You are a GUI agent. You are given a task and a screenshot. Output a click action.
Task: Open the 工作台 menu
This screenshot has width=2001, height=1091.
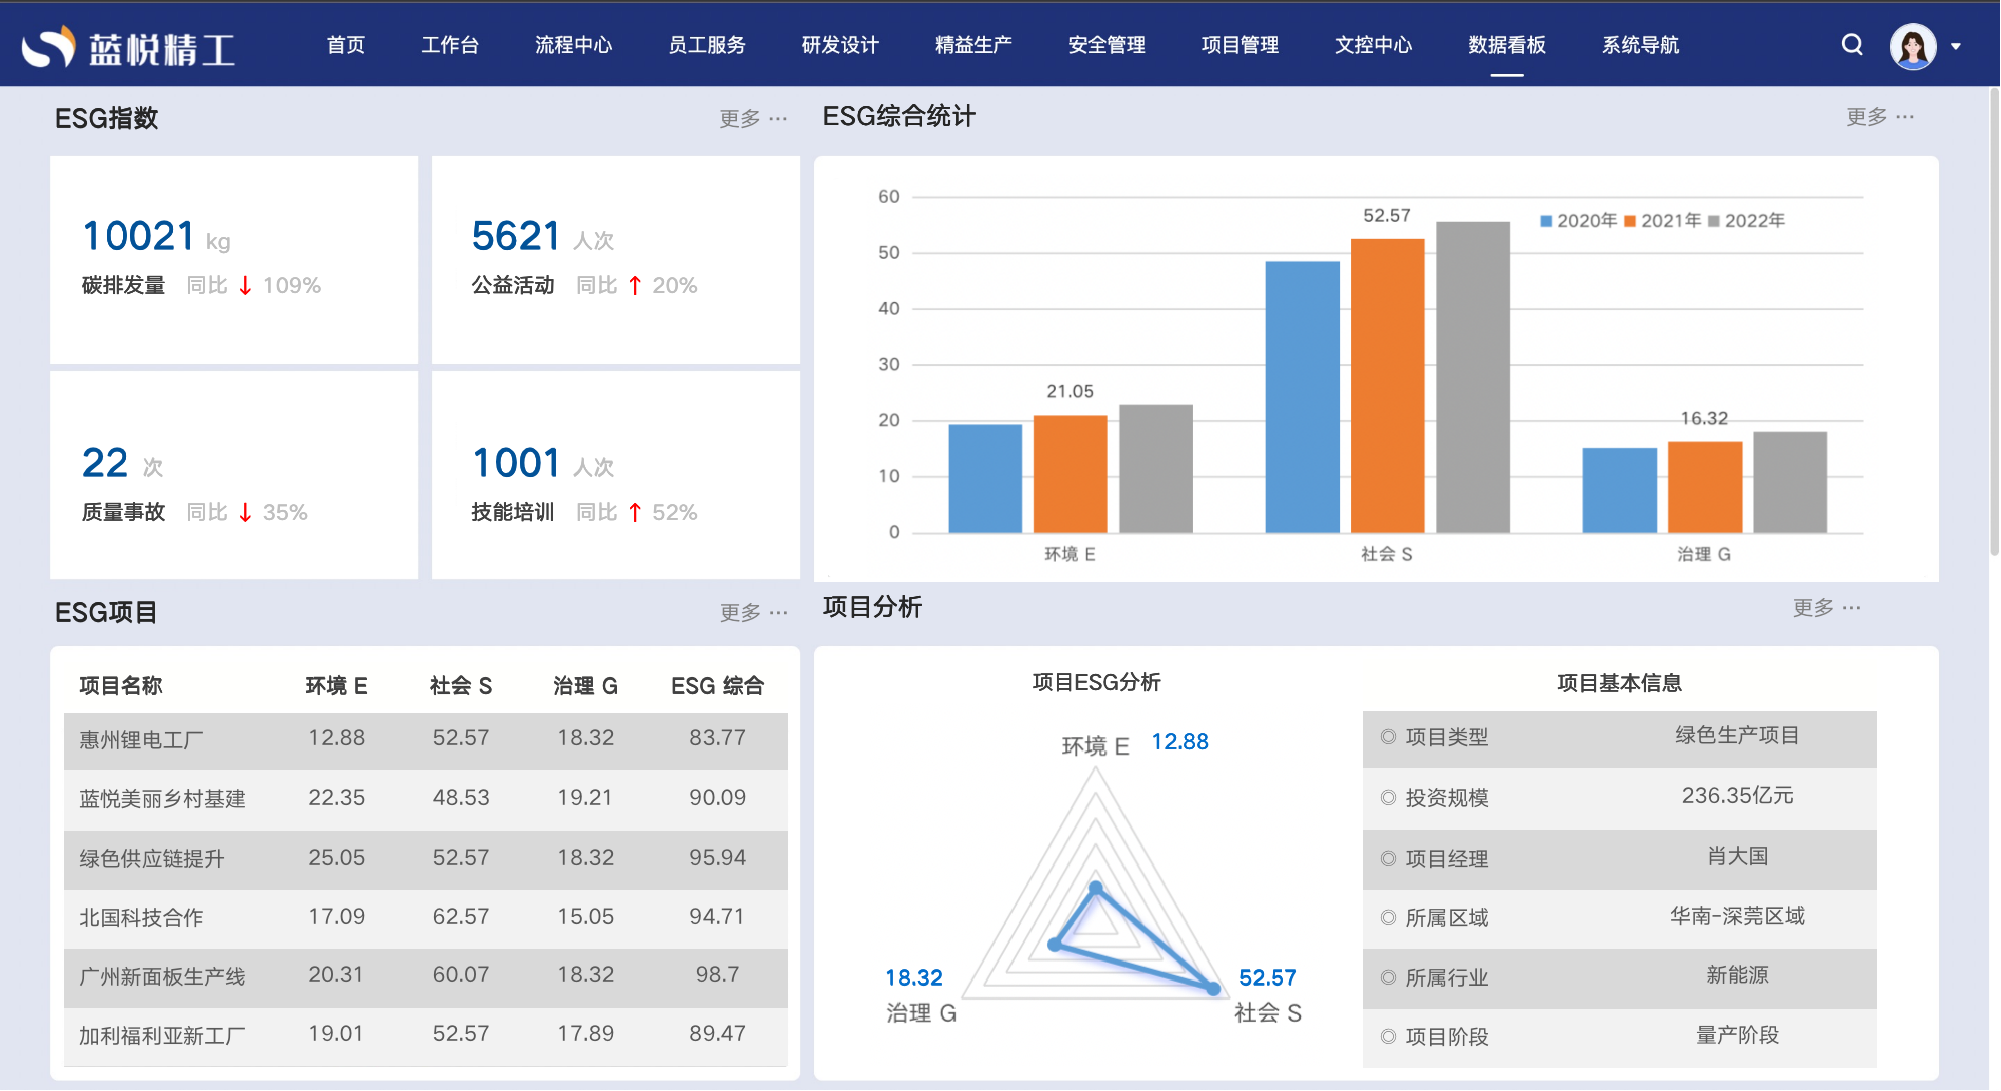450,45
